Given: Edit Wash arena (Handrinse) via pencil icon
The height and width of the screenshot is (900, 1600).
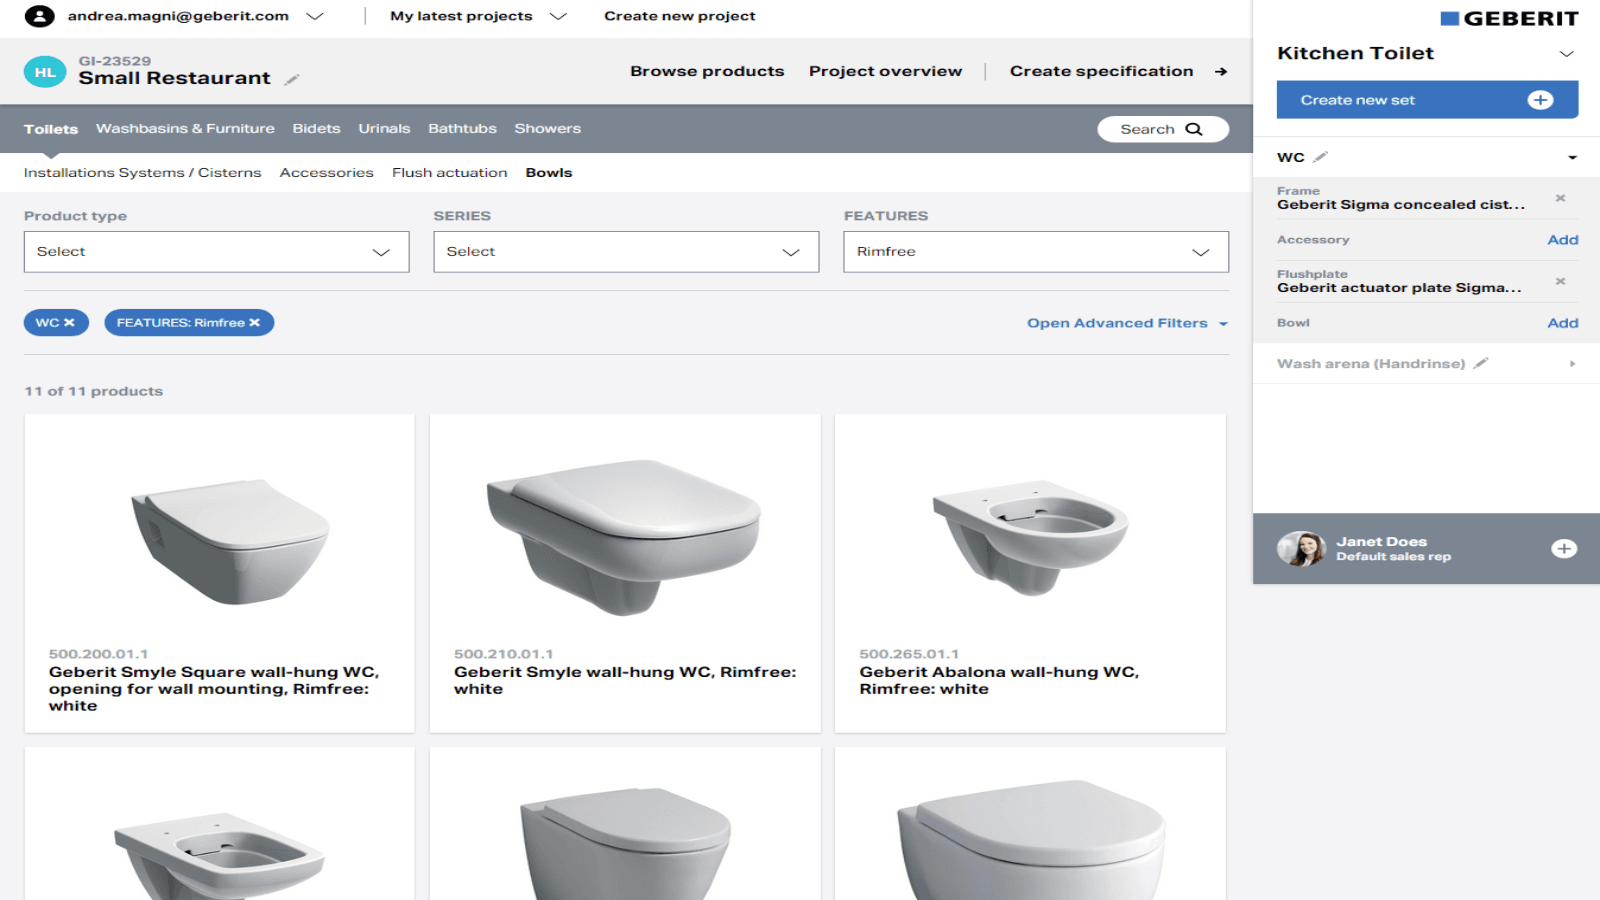Looking at the screenshot, I should [1481, 363].
